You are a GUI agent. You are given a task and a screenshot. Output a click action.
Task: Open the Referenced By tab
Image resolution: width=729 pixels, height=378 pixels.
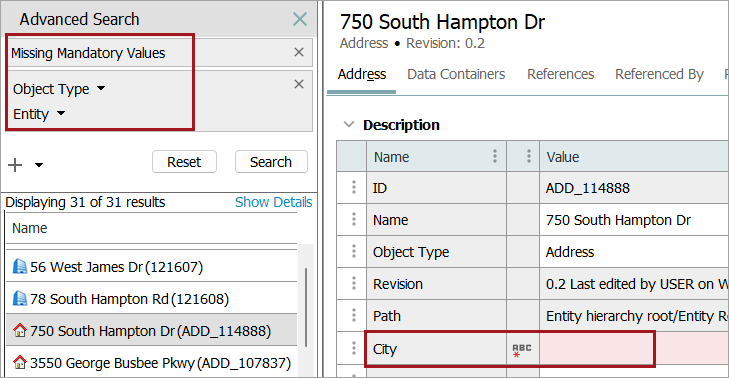[x=659, y=74]
